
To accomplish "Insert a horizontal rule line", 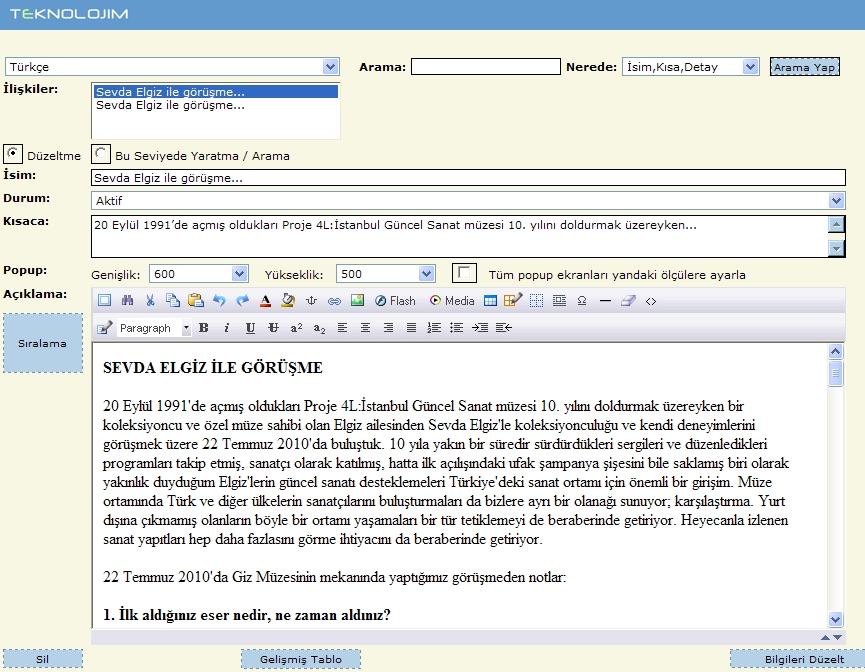I will [x=605, y=301].
